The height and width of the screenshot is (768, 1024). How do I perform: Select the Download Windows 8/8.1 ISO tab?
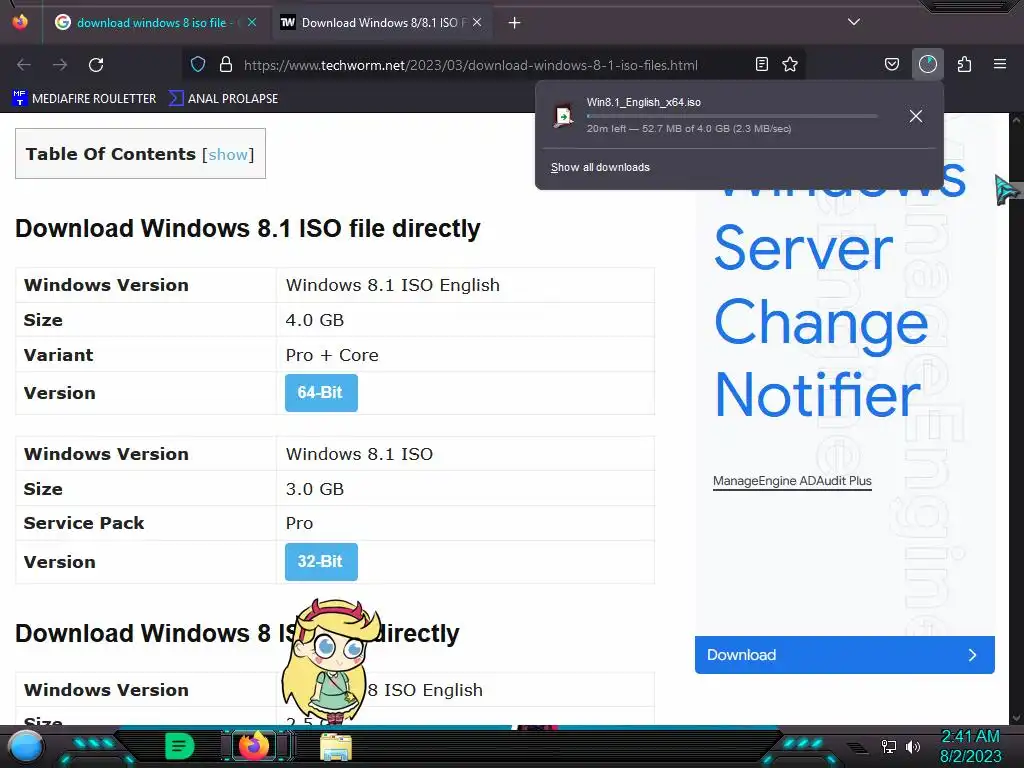coord(381,22)
